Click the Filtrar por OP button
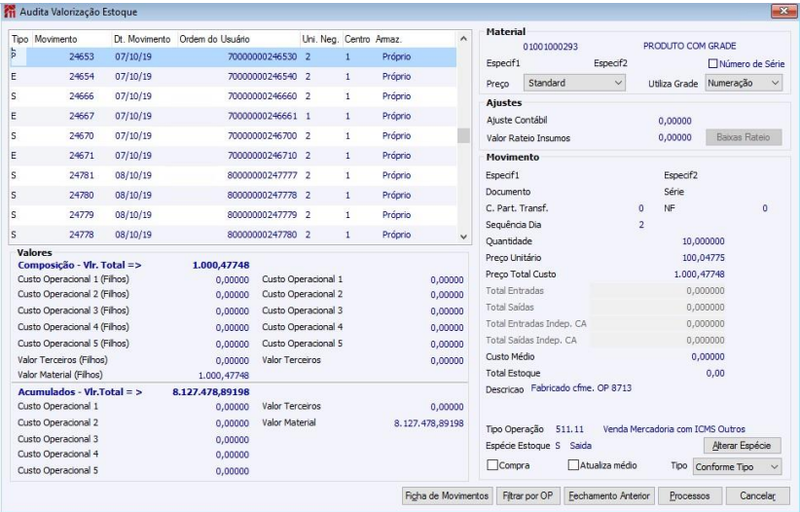Screen dimensions: 800x512 click(x=528, y=496)
